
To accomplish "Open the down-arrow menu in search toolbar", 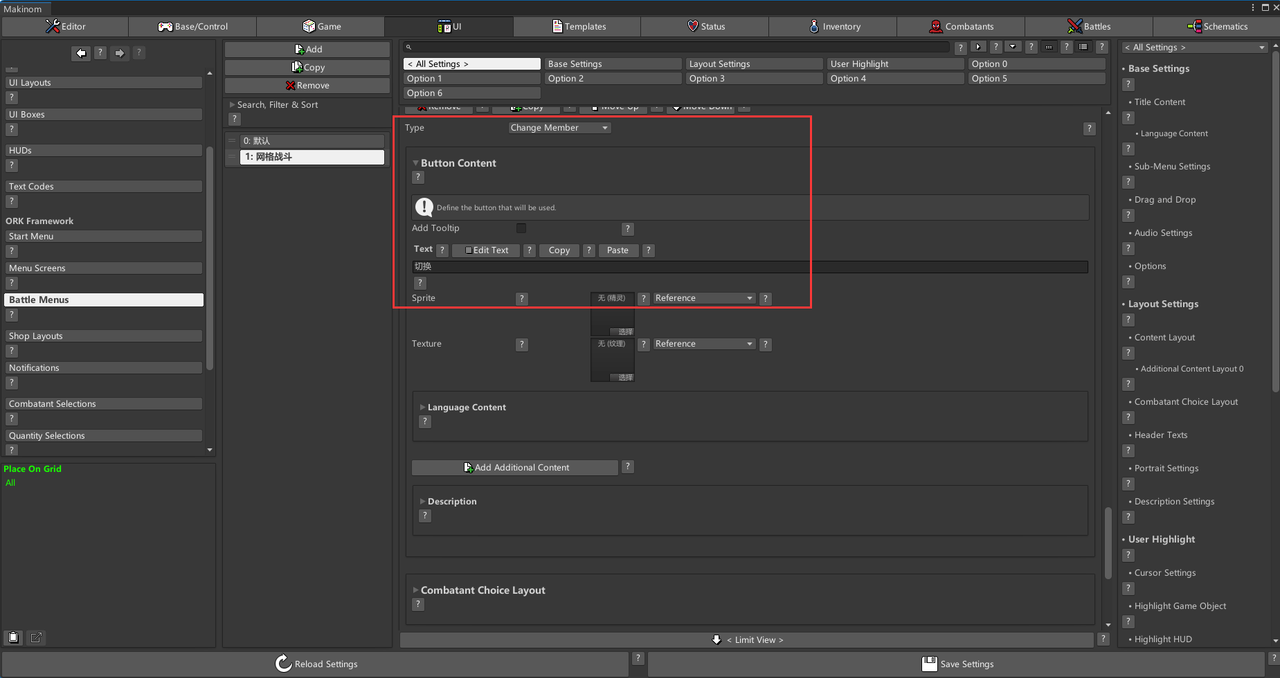I will [x=1013, y=47].
